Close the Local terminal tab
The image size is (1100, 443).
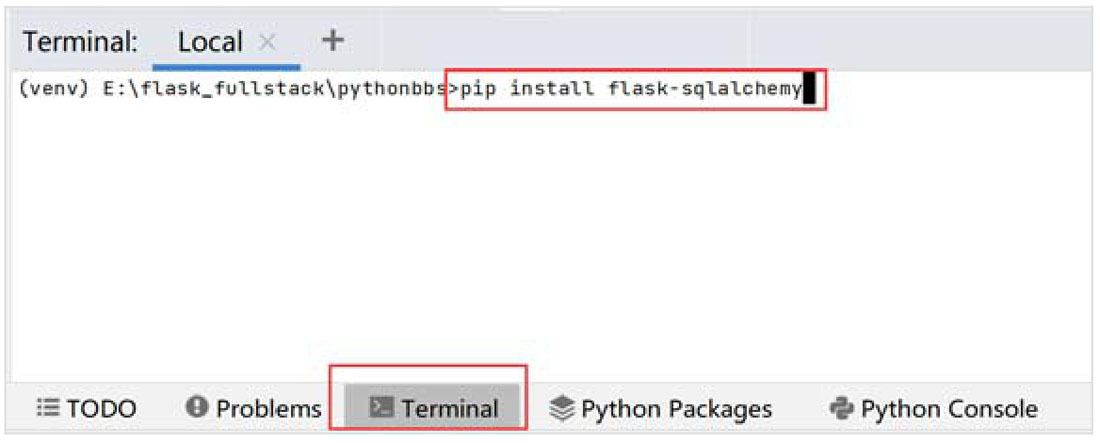click(267, 43)
